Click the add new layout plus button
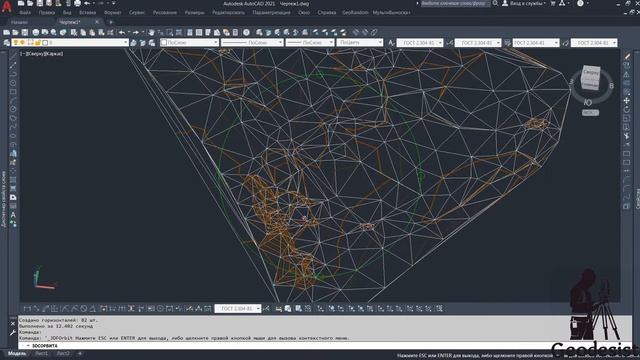The image size is (640, 360). click(80, 353)
